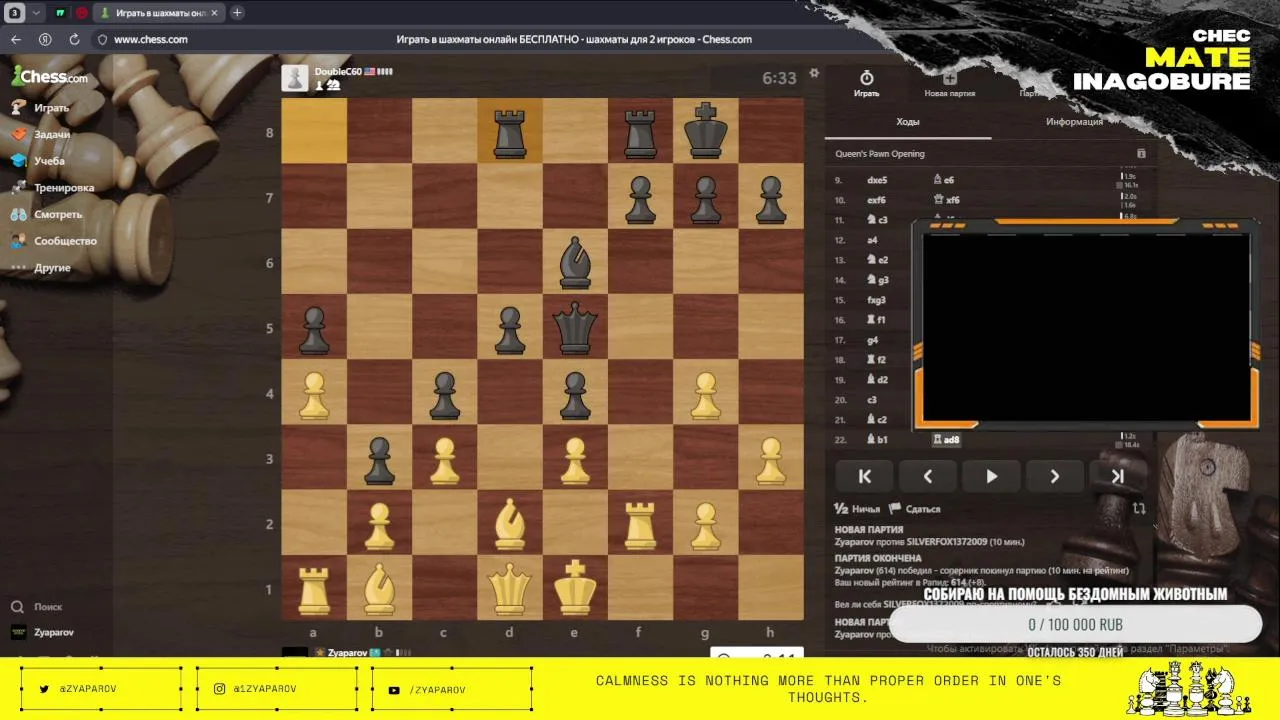The width and height of the screenshot is (1280, 720).
Task: Select black's move xf6 on row 10
Action: [946, 200]
